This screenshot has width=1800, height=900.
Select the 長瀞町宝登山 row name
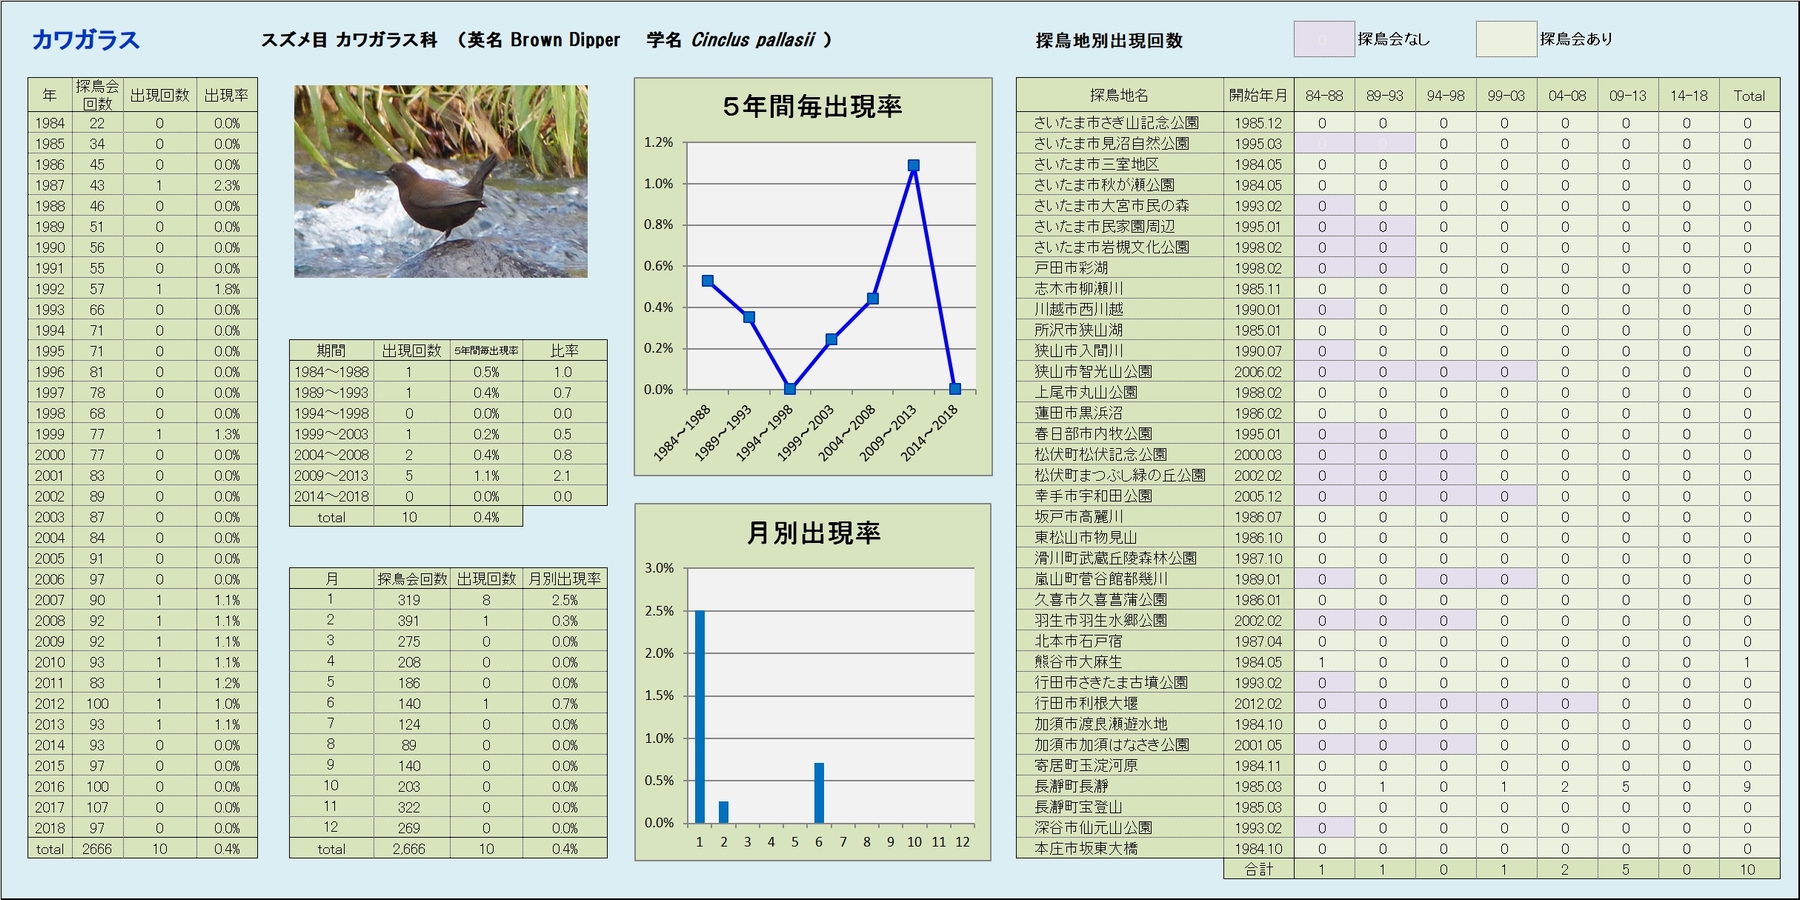click(1078, 807)
